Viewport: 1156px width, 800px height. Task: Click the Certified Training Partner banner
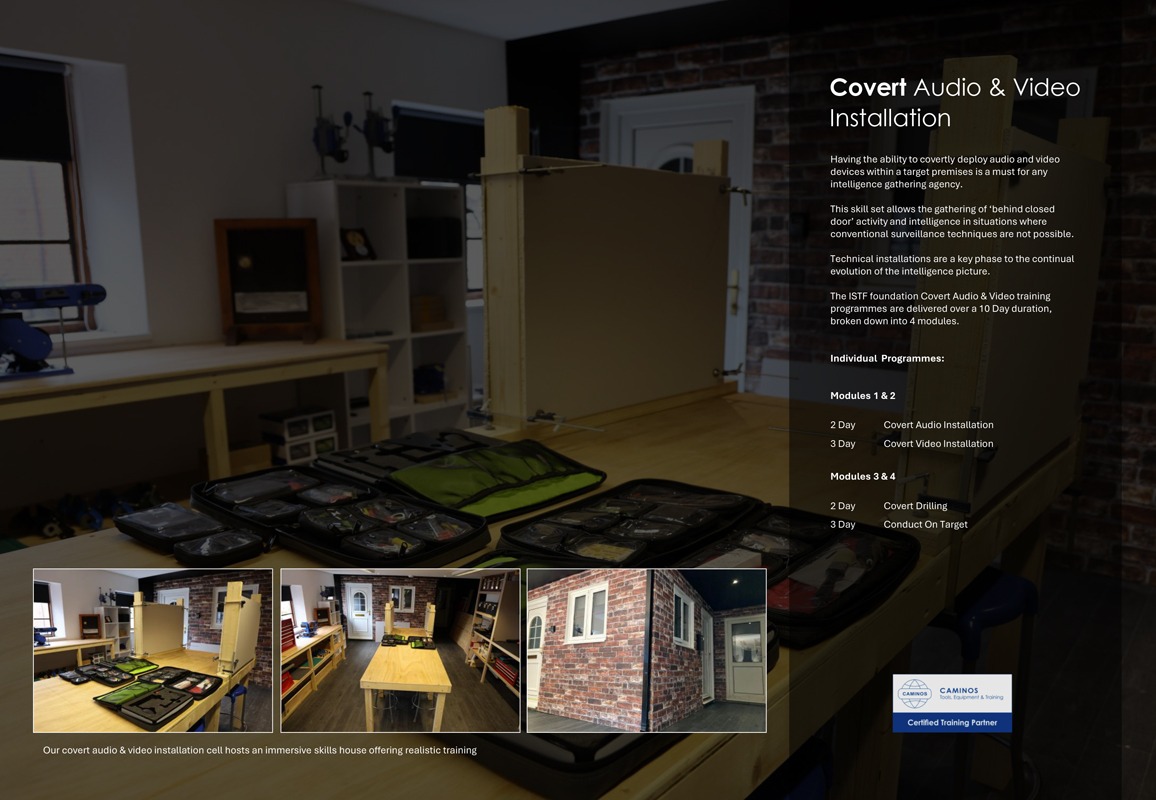tap(952, 722)
